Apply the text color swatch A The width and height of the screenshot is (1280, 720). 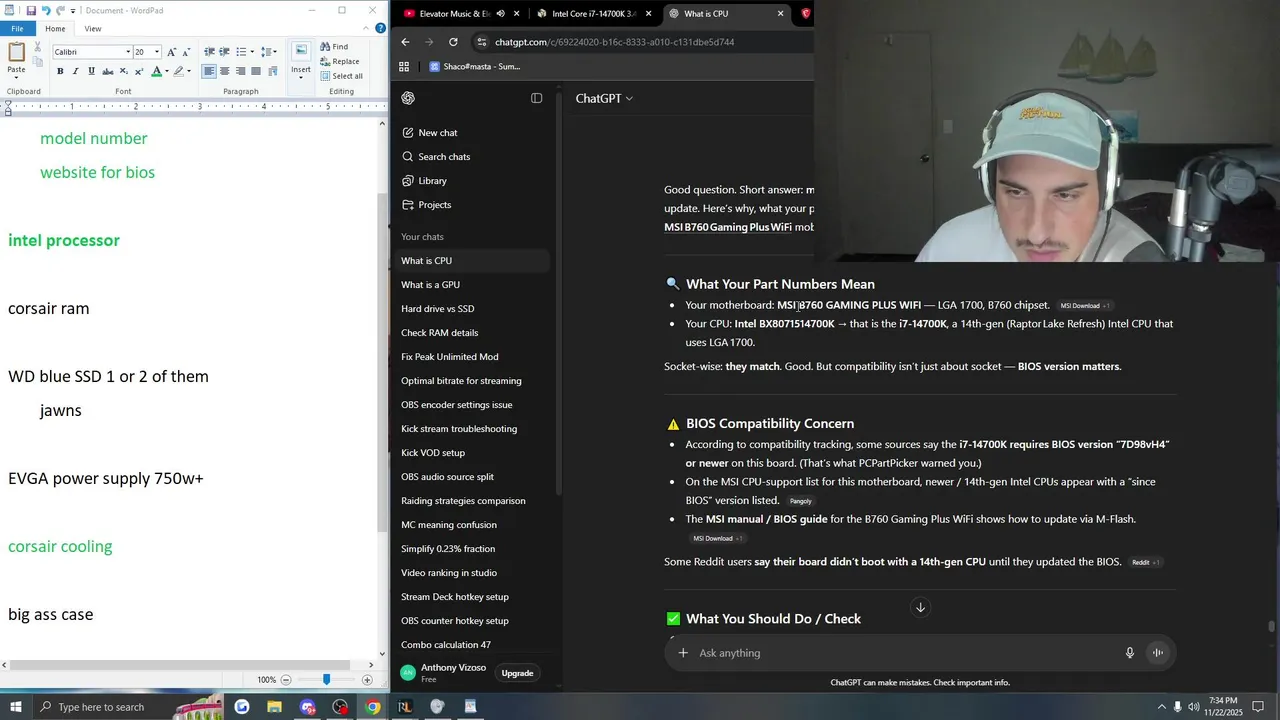(156, 71)
